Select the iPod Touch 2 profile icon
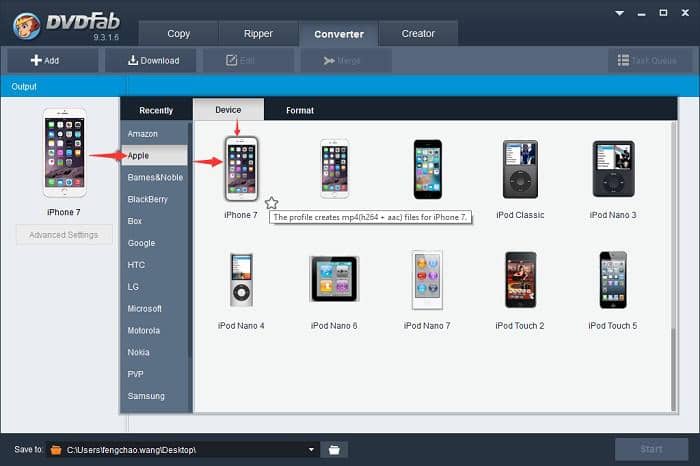This screenshot has width=700, height=466. click(x=520, y=280)
